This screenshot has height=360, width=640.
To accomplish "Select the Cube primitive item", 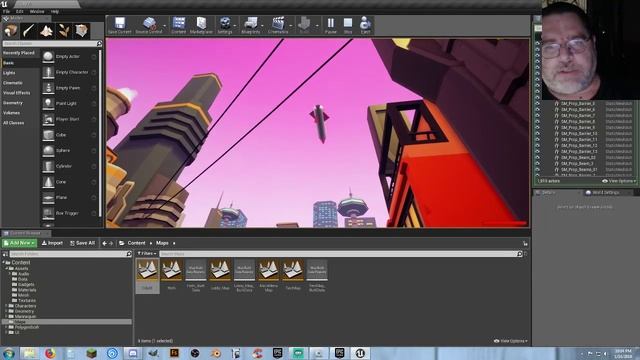I will point(69,135).
